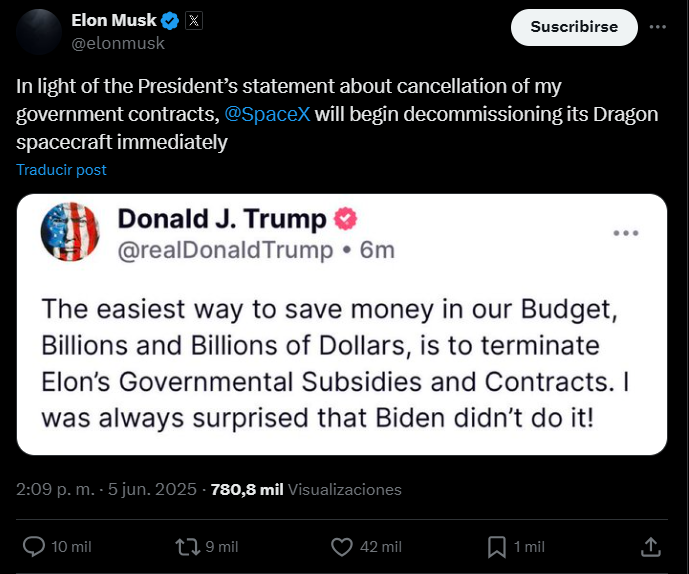Click Traducir post link

point(61,169)
